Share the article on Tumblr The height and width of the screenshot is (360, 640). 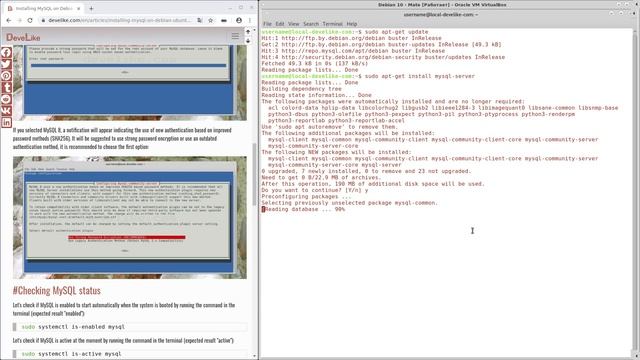point(6,87)
